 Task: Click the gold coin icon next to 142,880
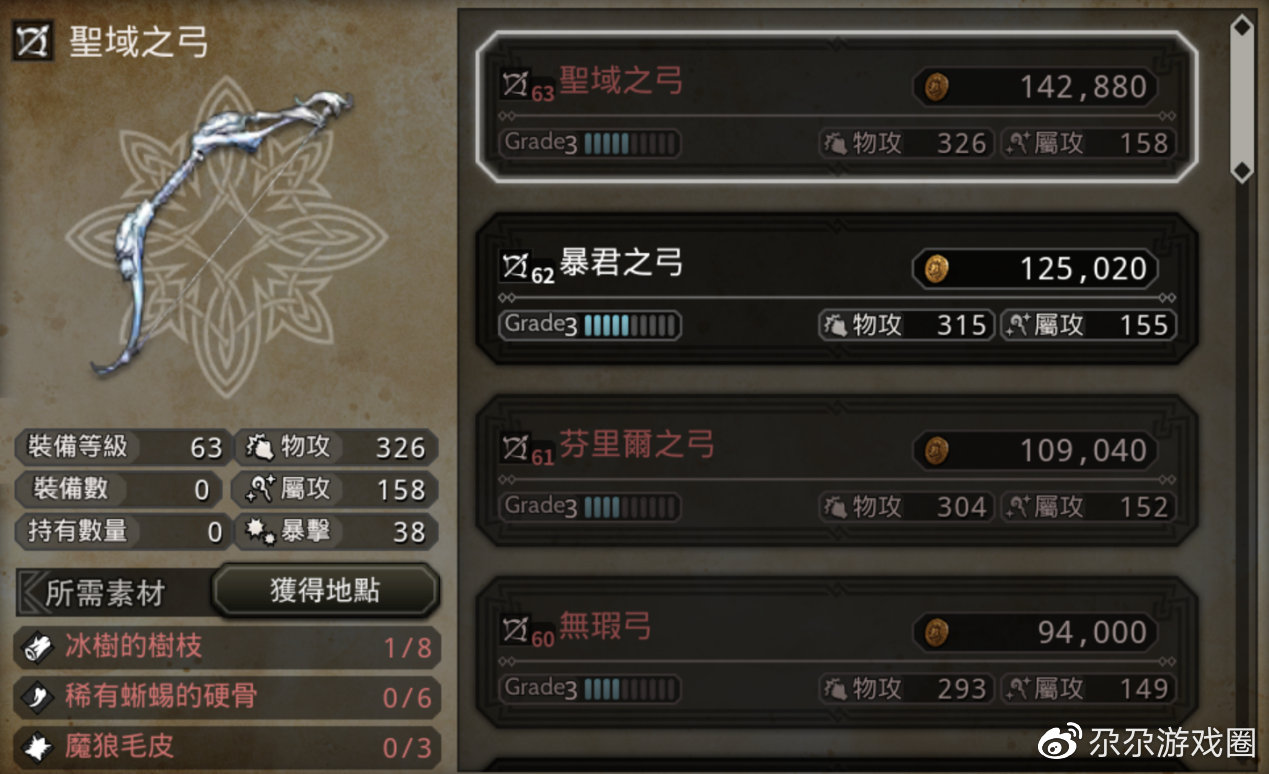[x=935, y=87]
